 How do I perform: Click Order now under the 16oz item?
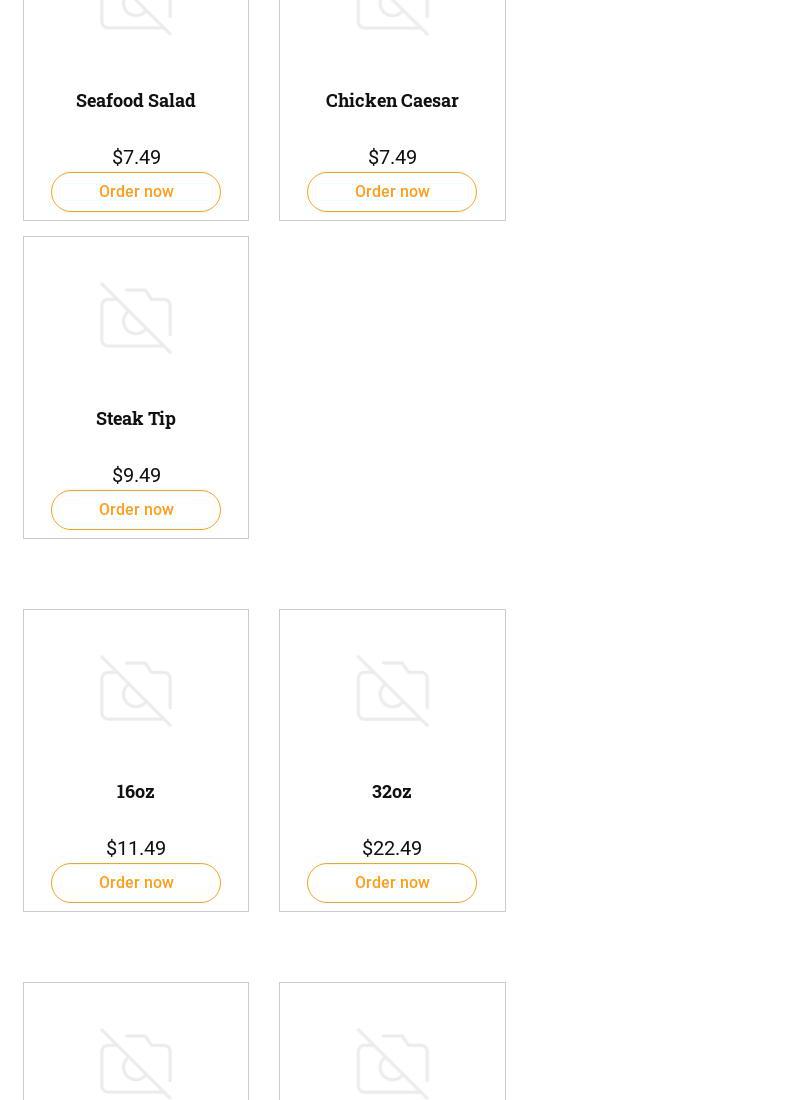136,883
